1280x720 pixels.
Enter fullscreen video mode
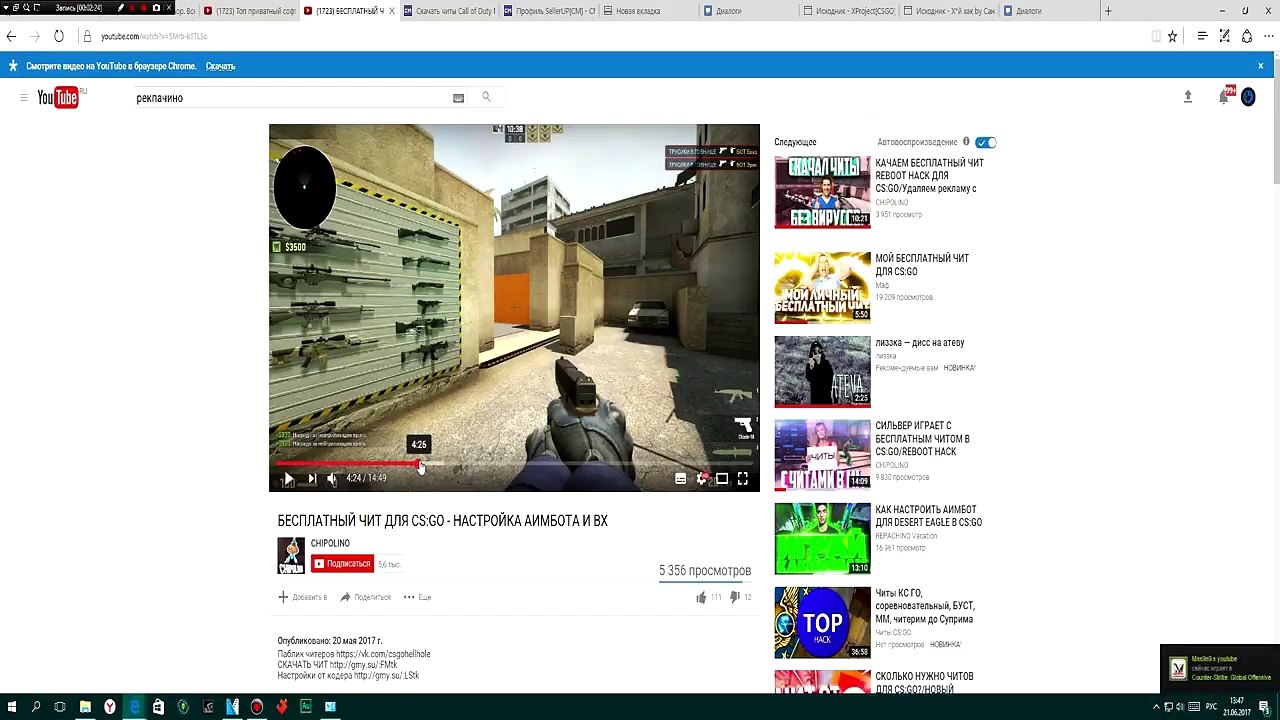coord(743,479)
